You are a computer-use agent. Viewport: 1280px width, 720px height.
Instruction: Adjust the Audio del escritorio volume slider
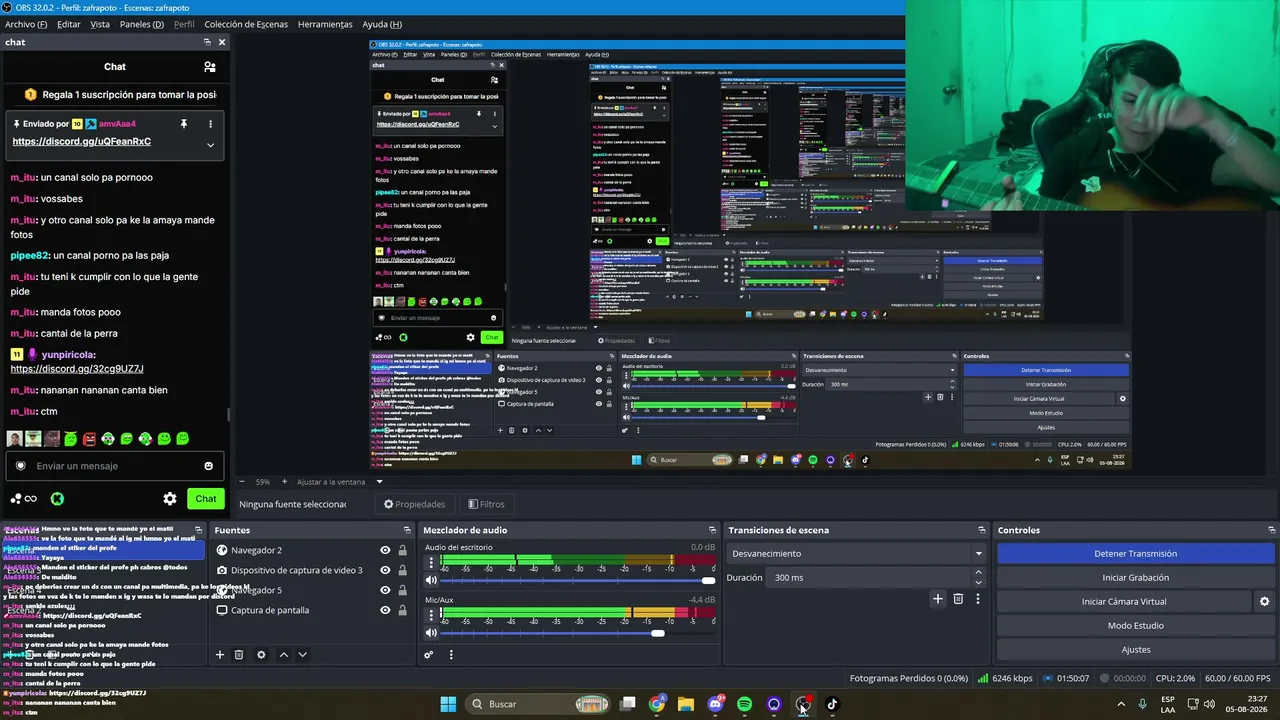(578, 580)
